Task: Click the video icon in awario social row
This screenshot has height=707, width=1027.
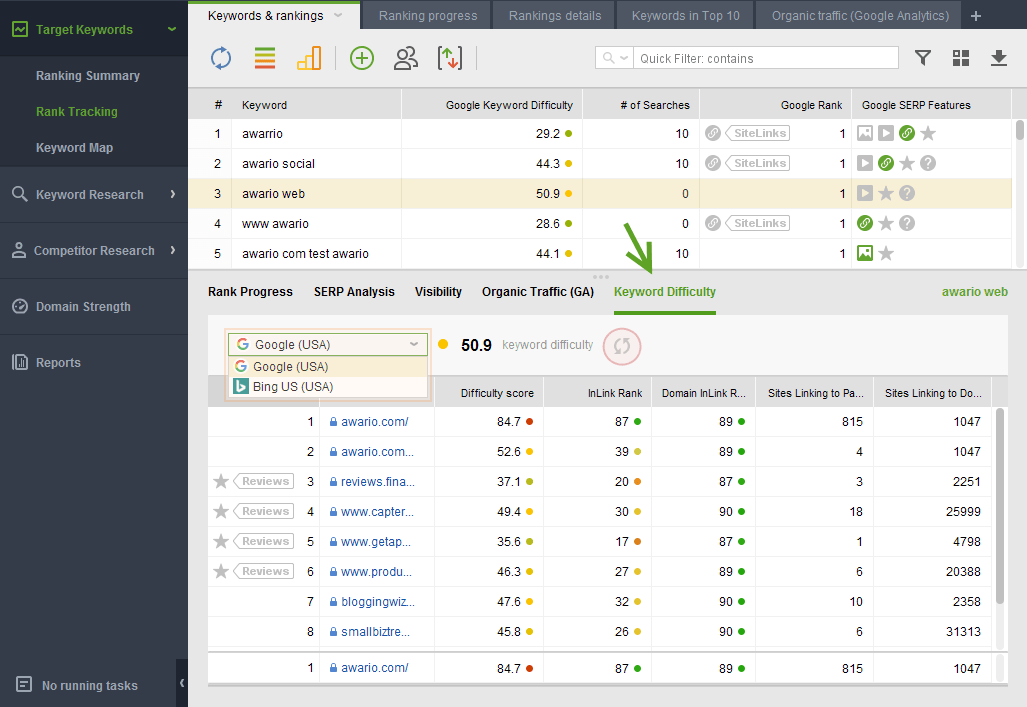Action: click(865, 163)
